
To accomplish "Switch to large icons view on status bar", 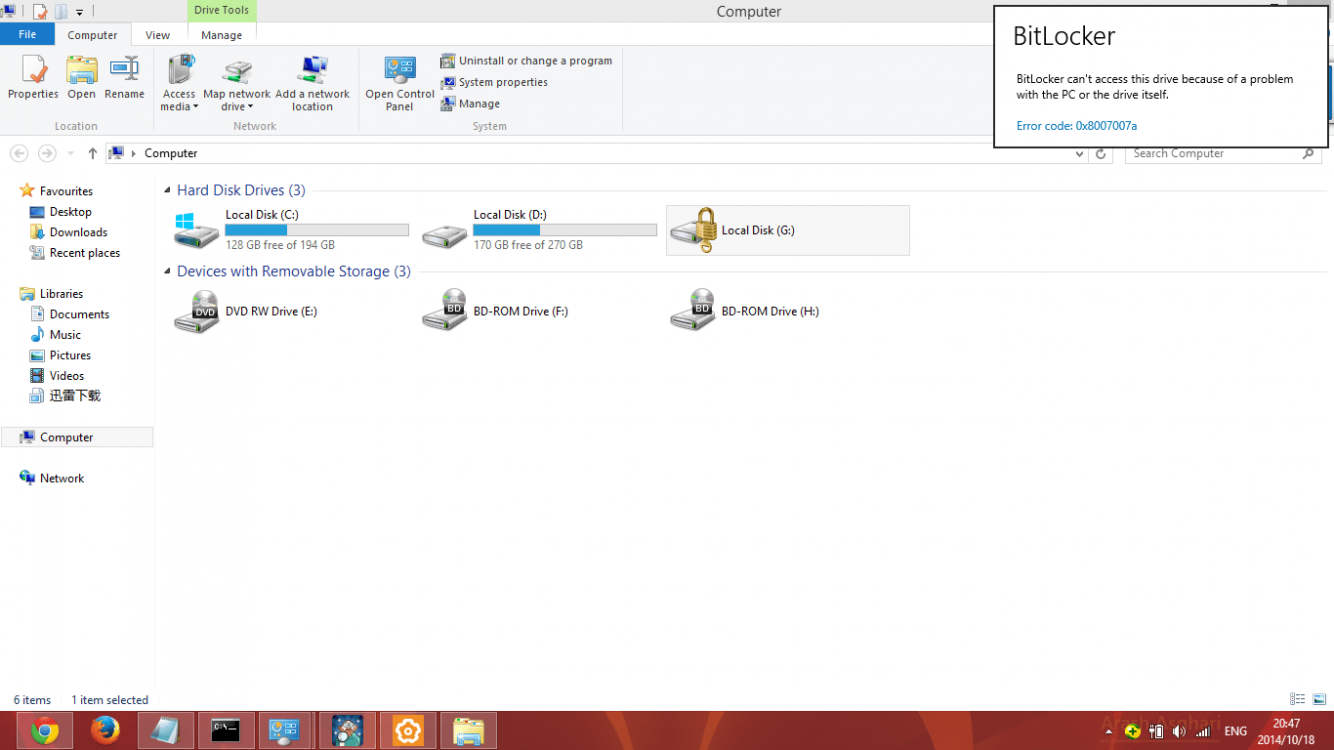I will tap(1318, 699).
